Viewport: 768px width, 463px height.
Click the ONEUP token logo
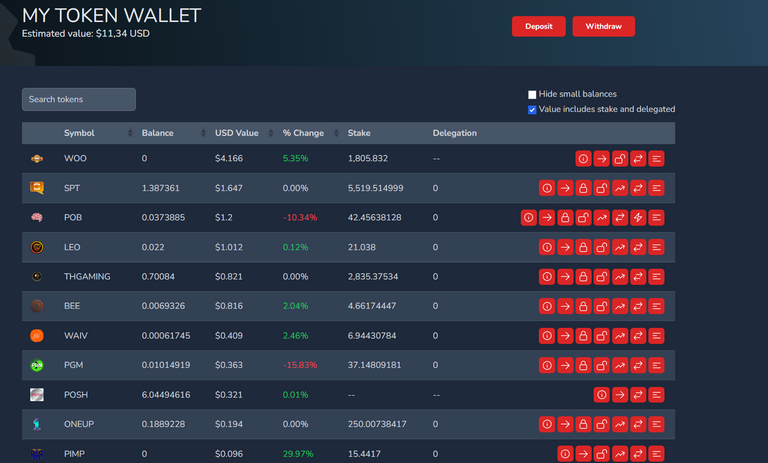pyautogui.click(x=37, y=424)
